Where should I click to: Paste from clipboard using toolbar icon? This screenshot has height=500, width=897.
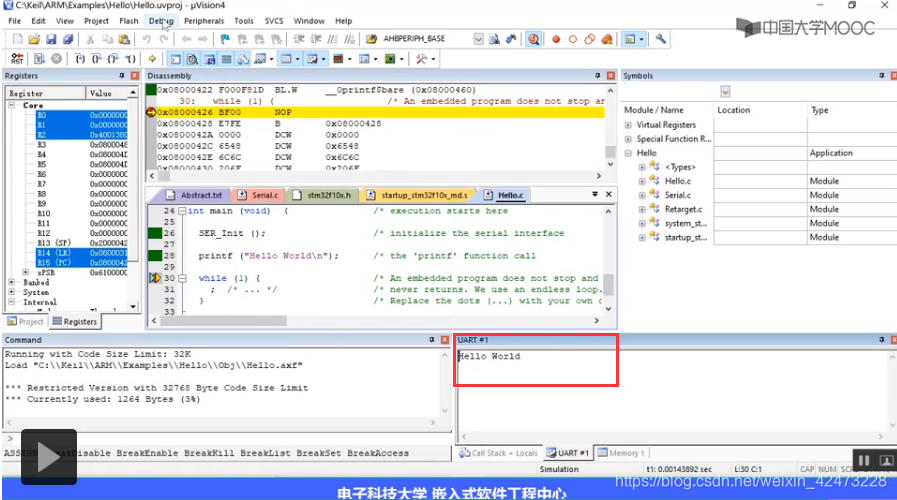click(x=124, y=39)
